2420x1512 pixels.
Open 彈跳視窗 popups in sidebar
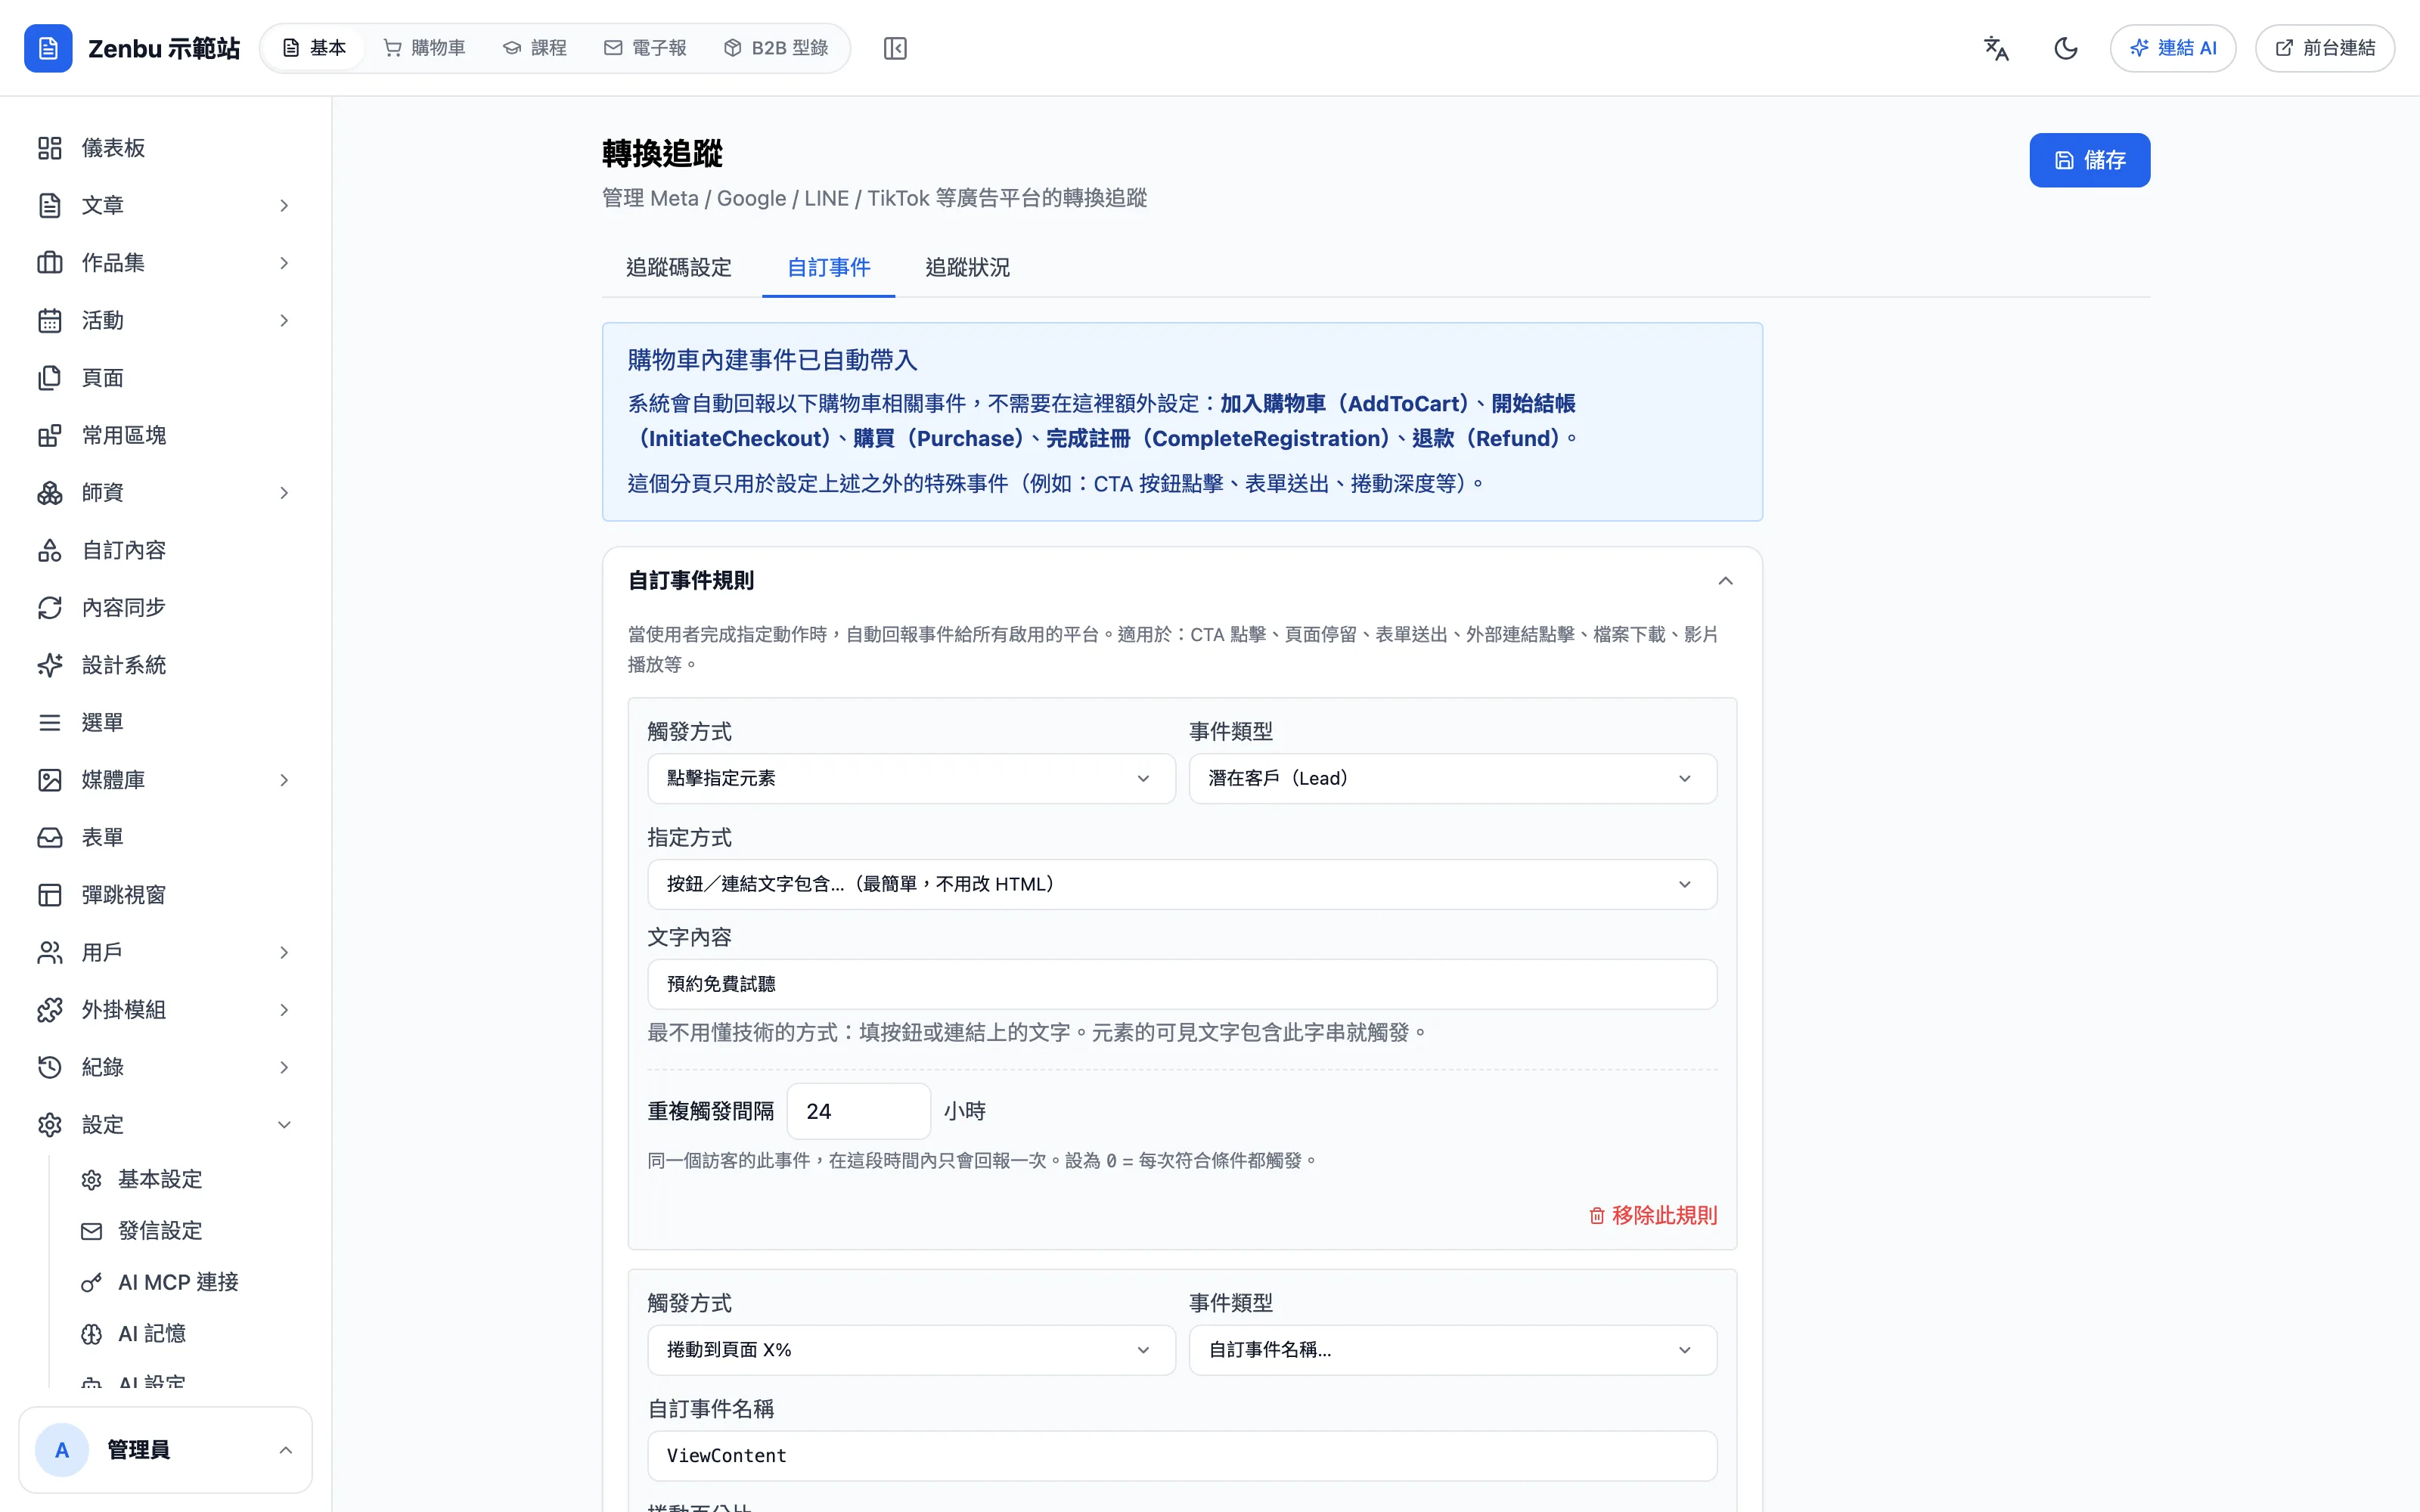click(166, 895)
